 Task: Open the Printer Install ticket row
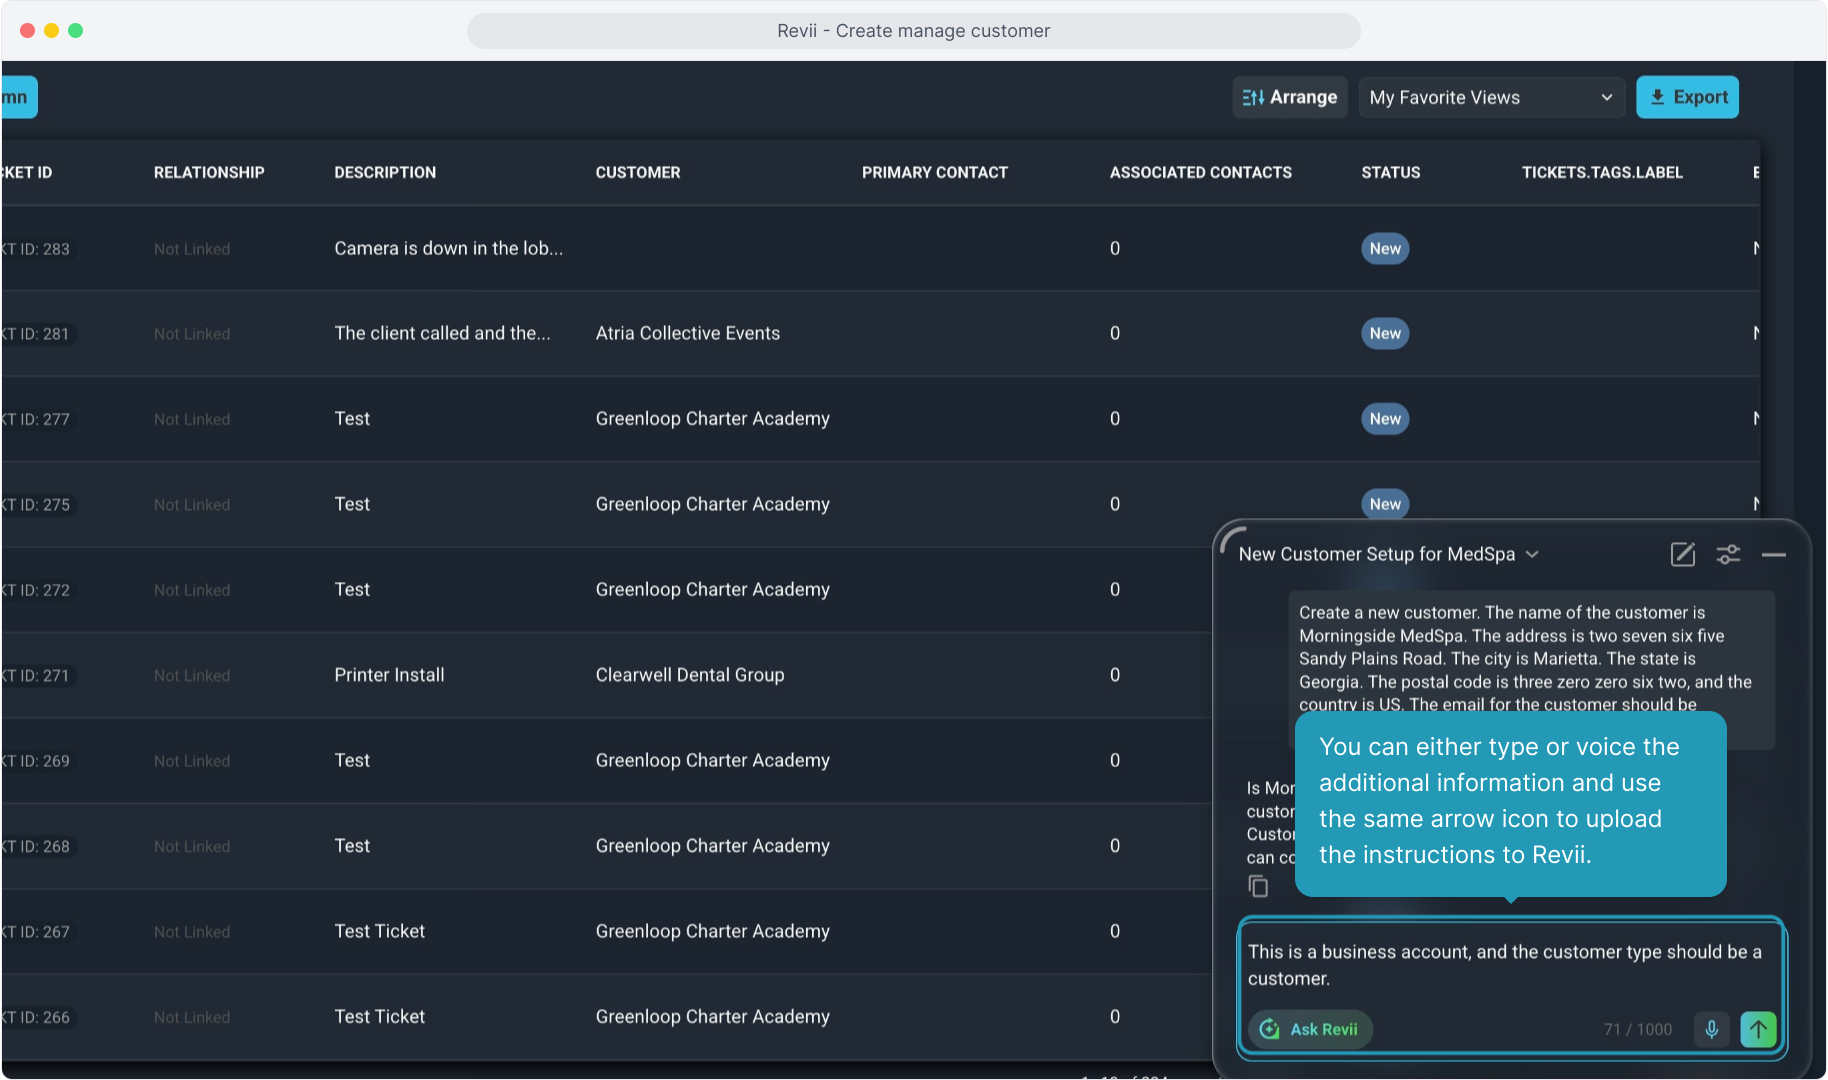389,675
